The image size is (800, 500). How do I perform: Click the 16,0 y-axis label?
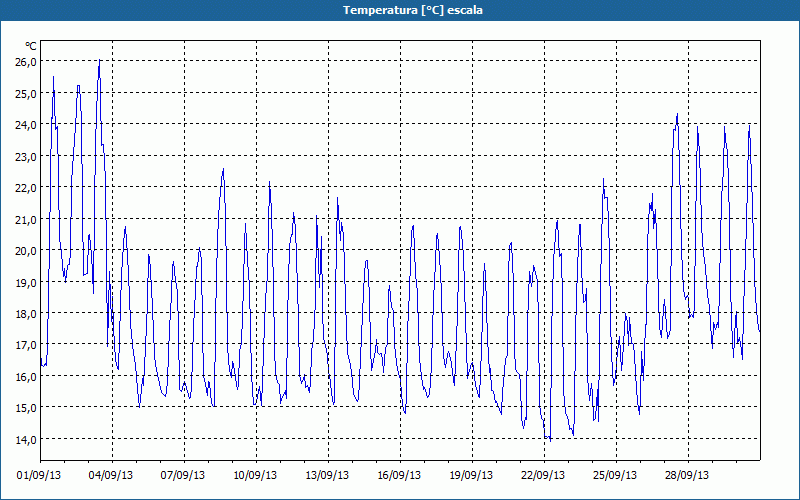tap(26, 378)
